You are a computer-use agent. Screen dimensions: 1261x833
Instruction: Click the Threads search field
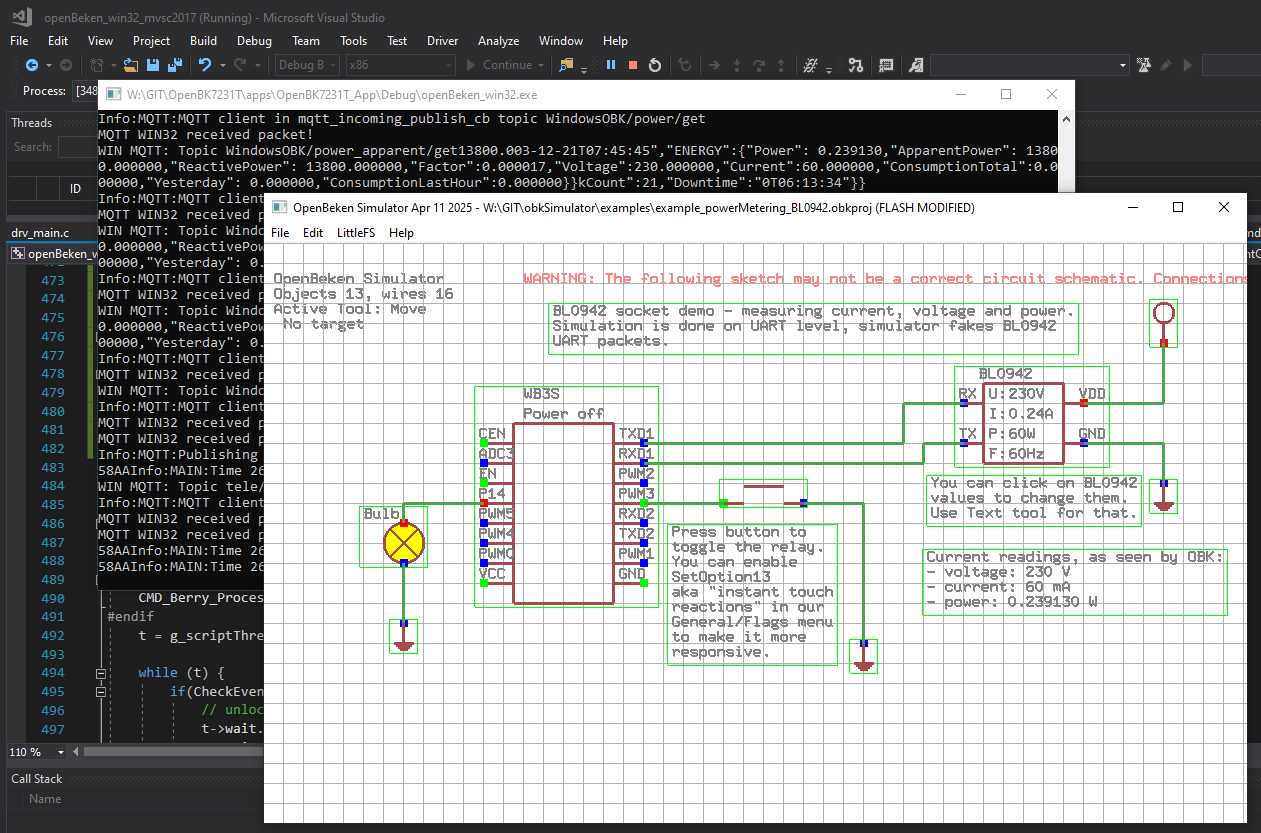[77, 147]
